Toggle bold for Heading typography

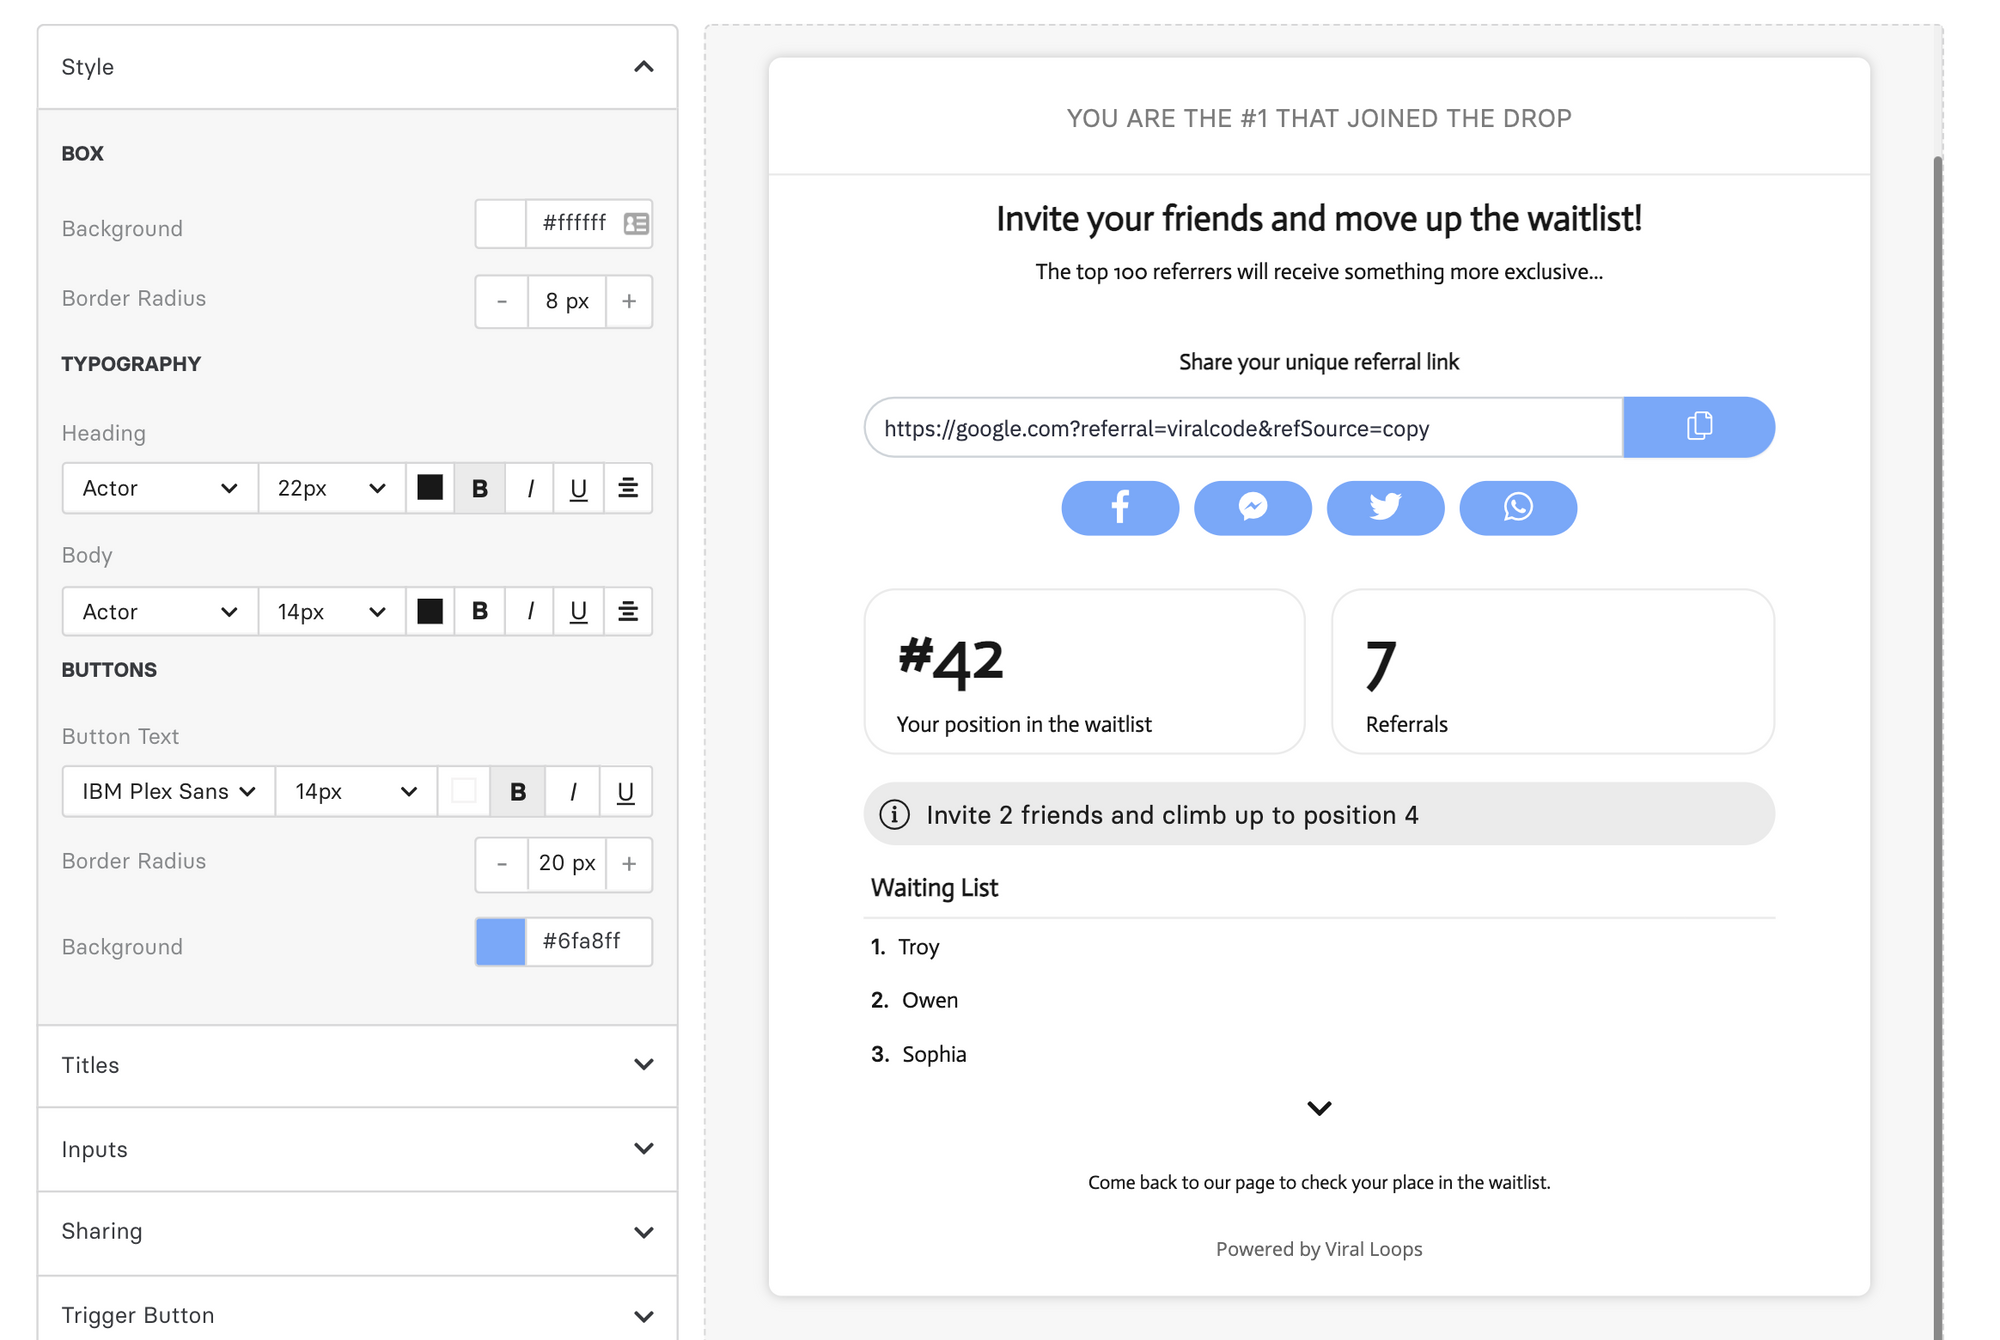[x=480, y=488]
